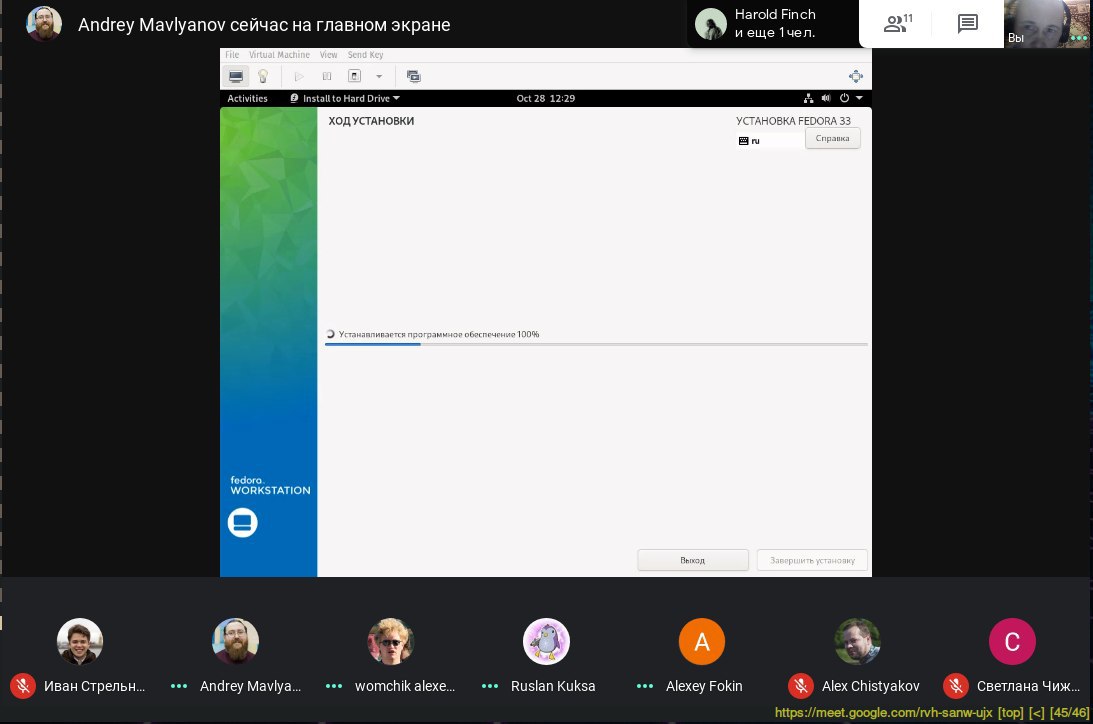
Task: Open the meeting chat icon
Action: 968,24
